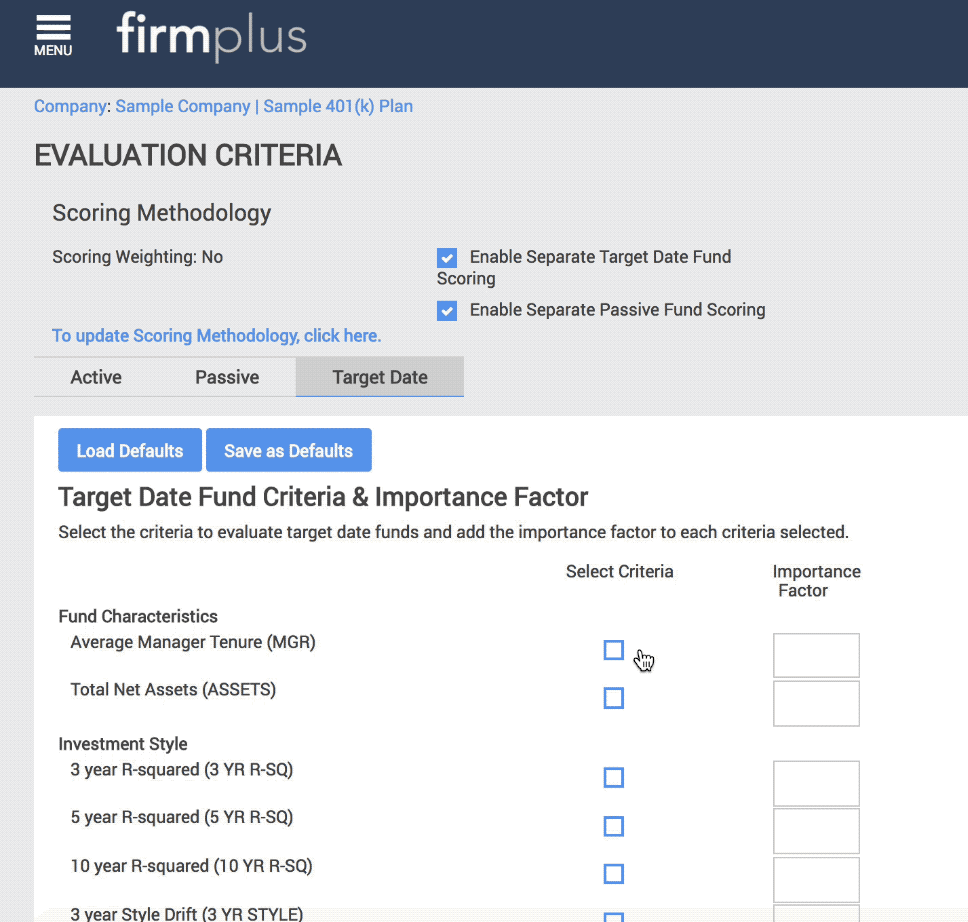The height and width of the screenshot is (922, 968).
Task: Toggle Enable Separate Target Date Fund Scoring
Action: (447, 258)
